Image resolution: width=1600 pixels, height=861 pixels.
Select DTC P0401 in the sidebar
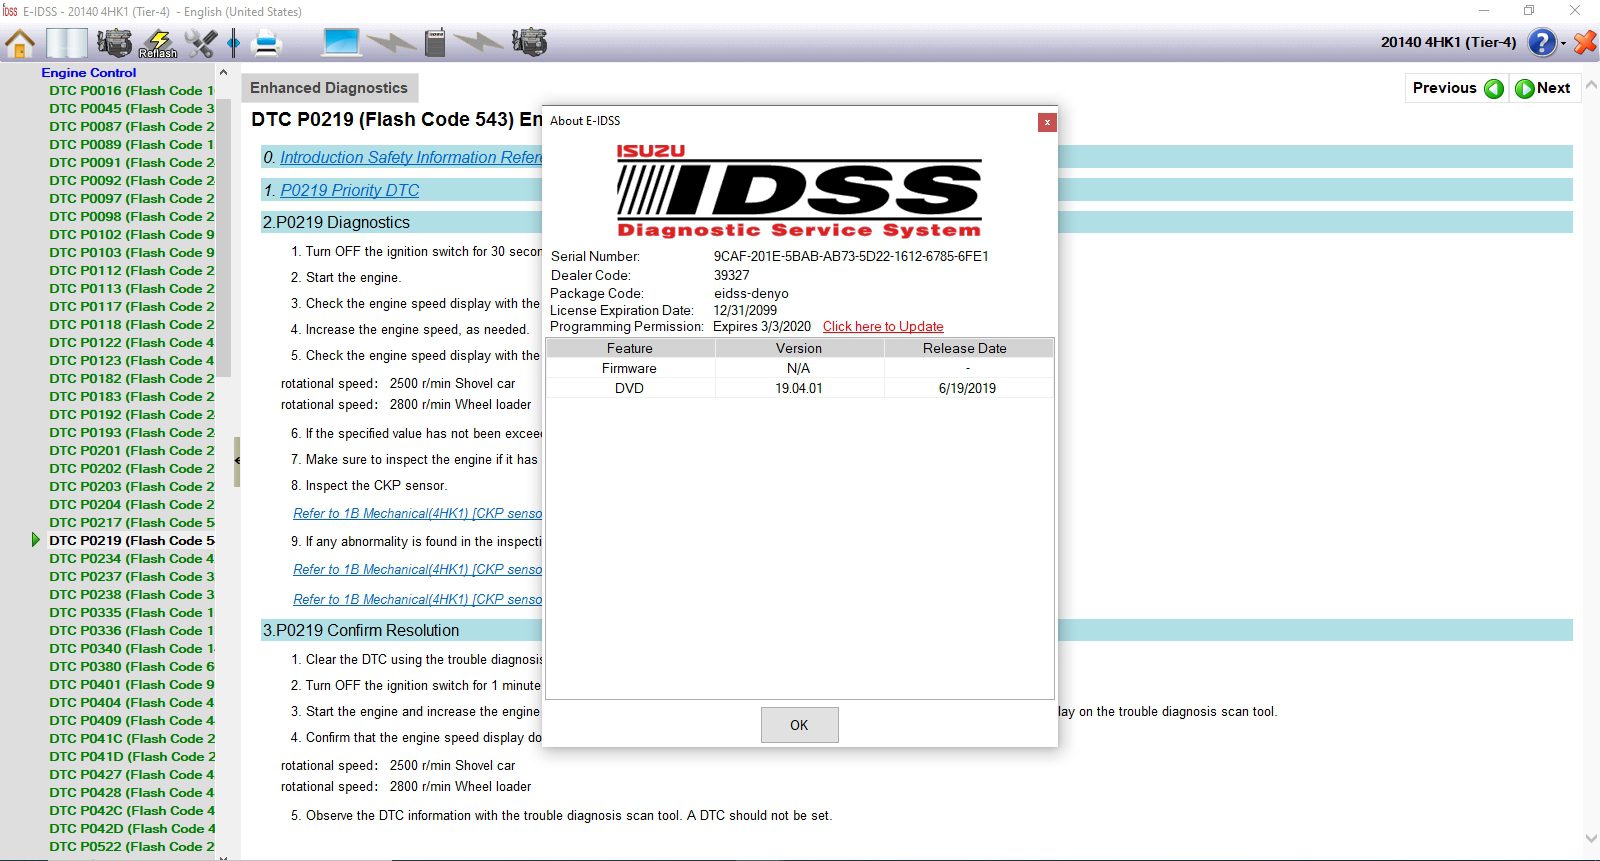click(132, 684)
